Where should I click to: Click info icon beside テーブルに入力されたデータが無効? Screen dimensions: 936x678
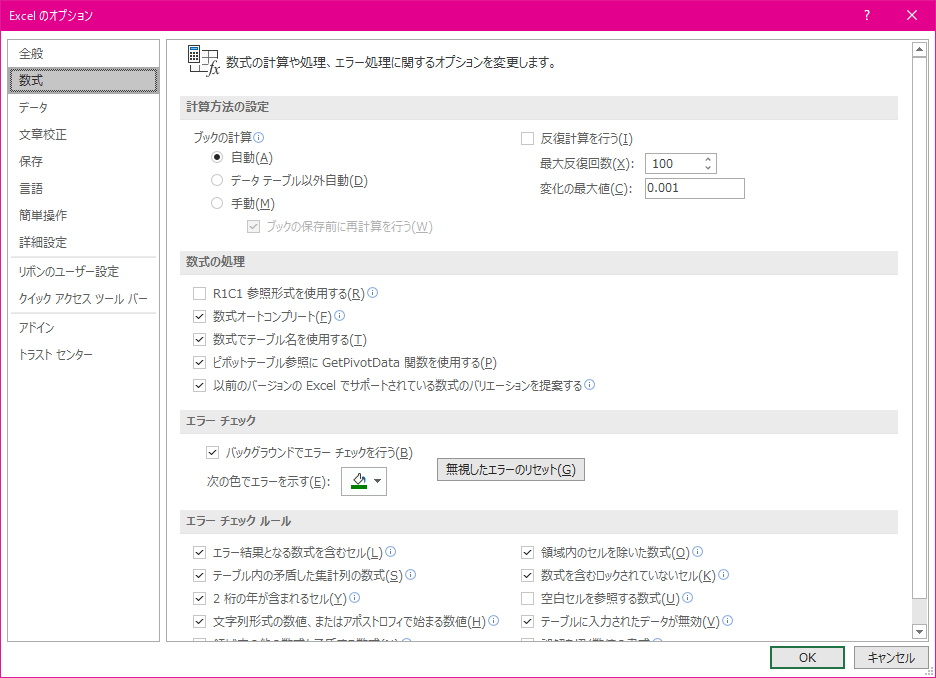click(728, 621)
